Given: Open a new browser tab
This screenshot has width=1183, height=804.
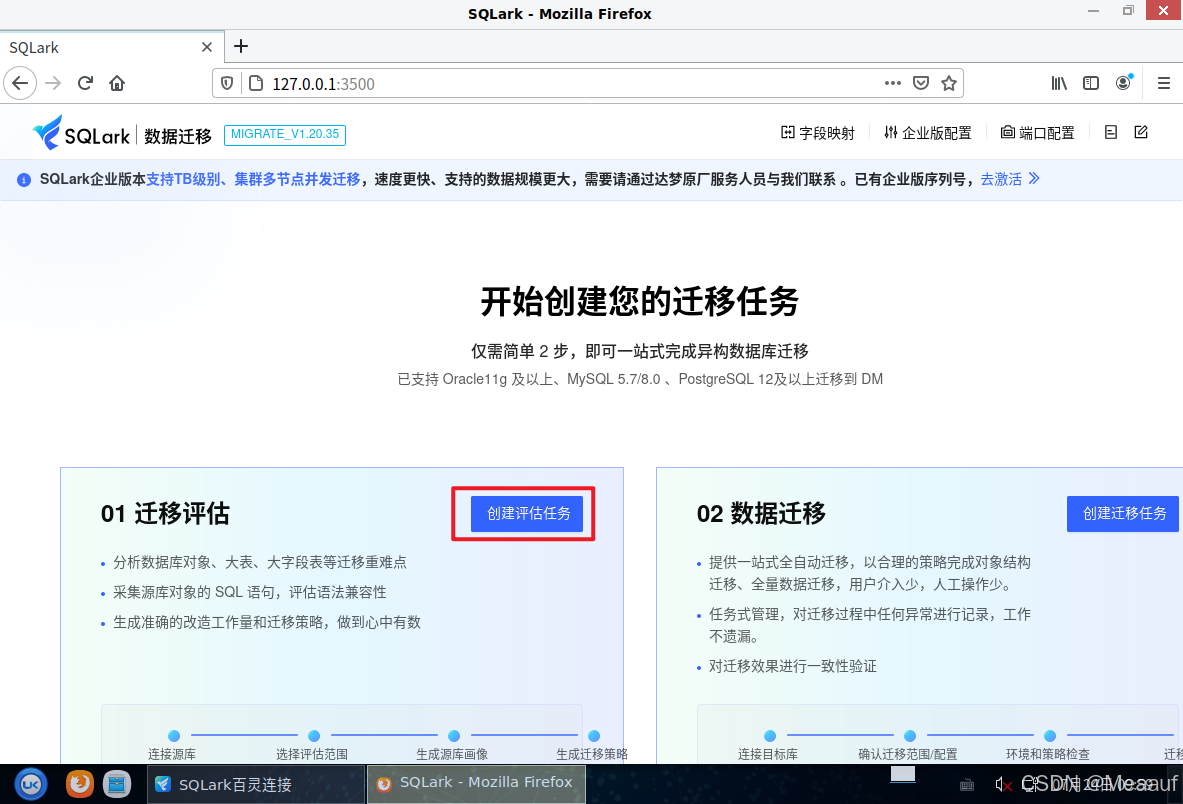Looking at the screenshot, I should (x=241, y=46).
